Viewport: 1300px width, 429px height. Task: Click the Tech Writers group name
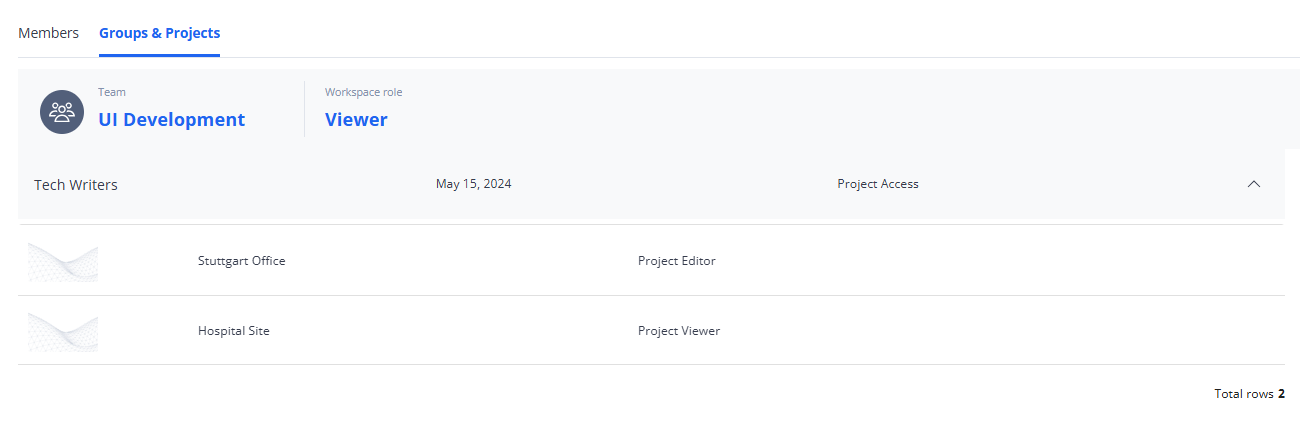coord(76,185)
